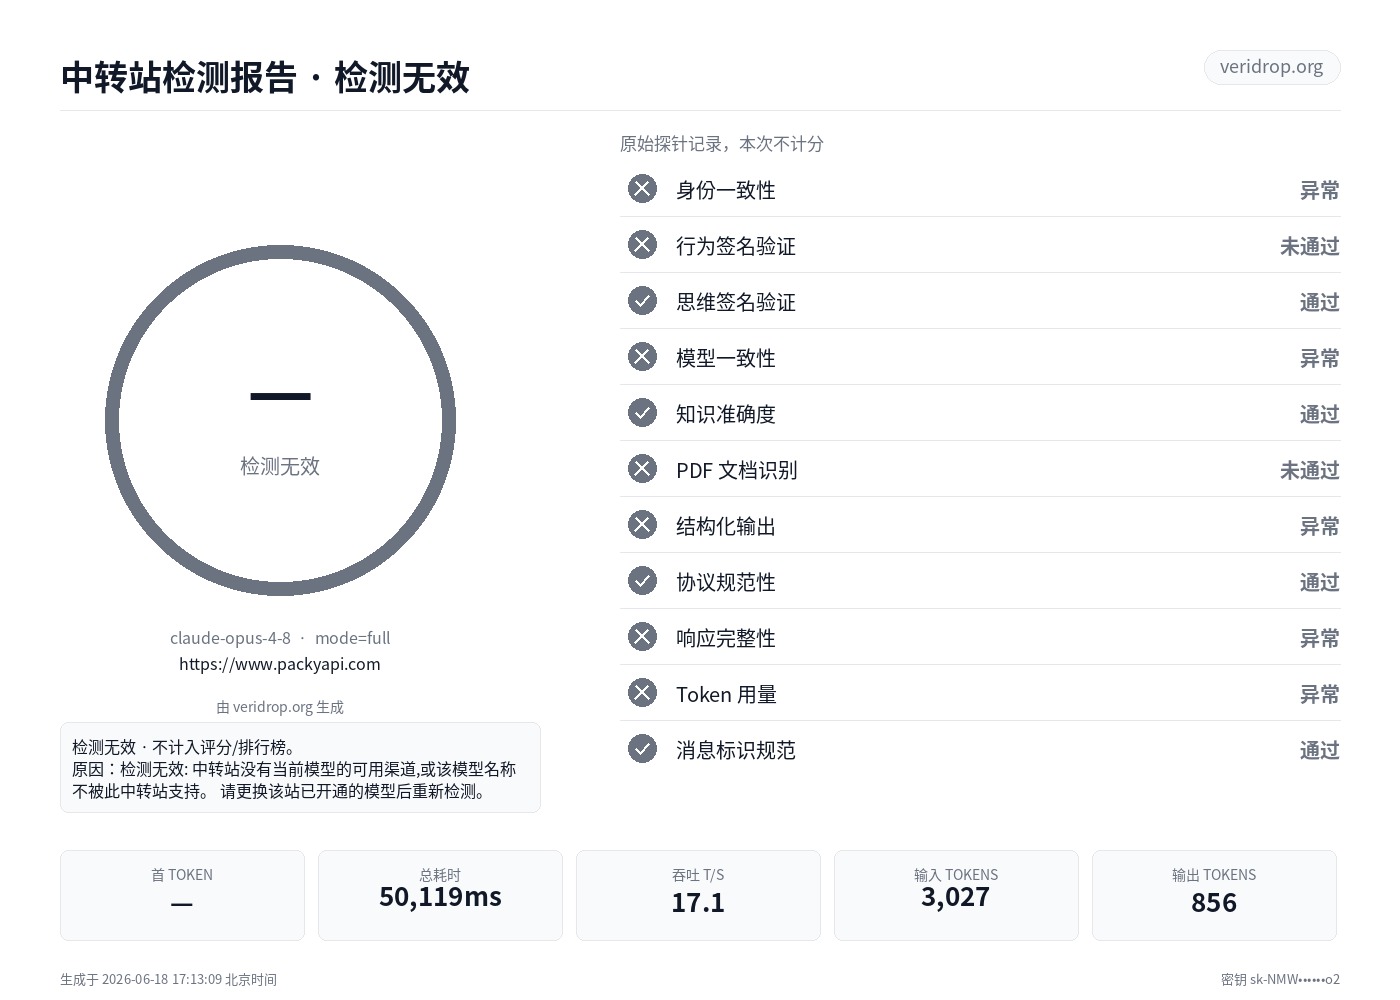Click the X icon beside PDF 文档识别
The image size is (1400, 1000).
642,469
